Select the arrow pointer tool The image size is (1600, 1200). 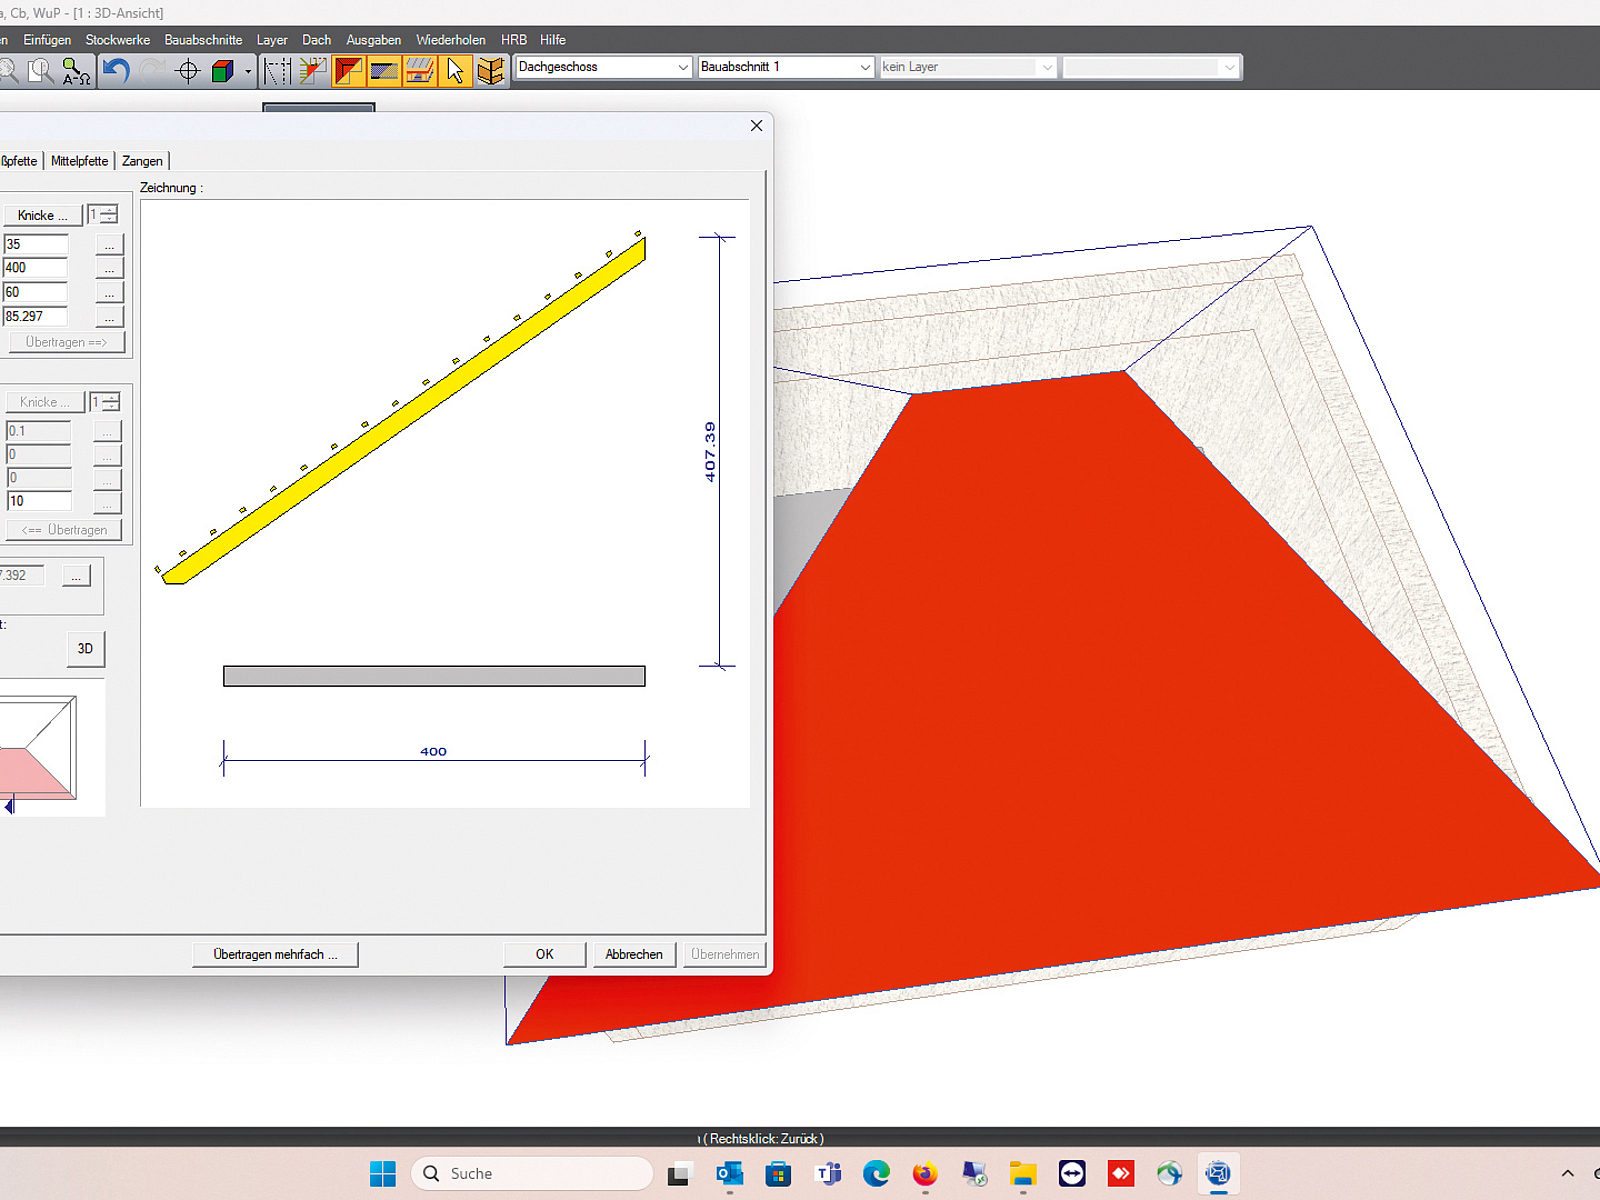[455, 70]
